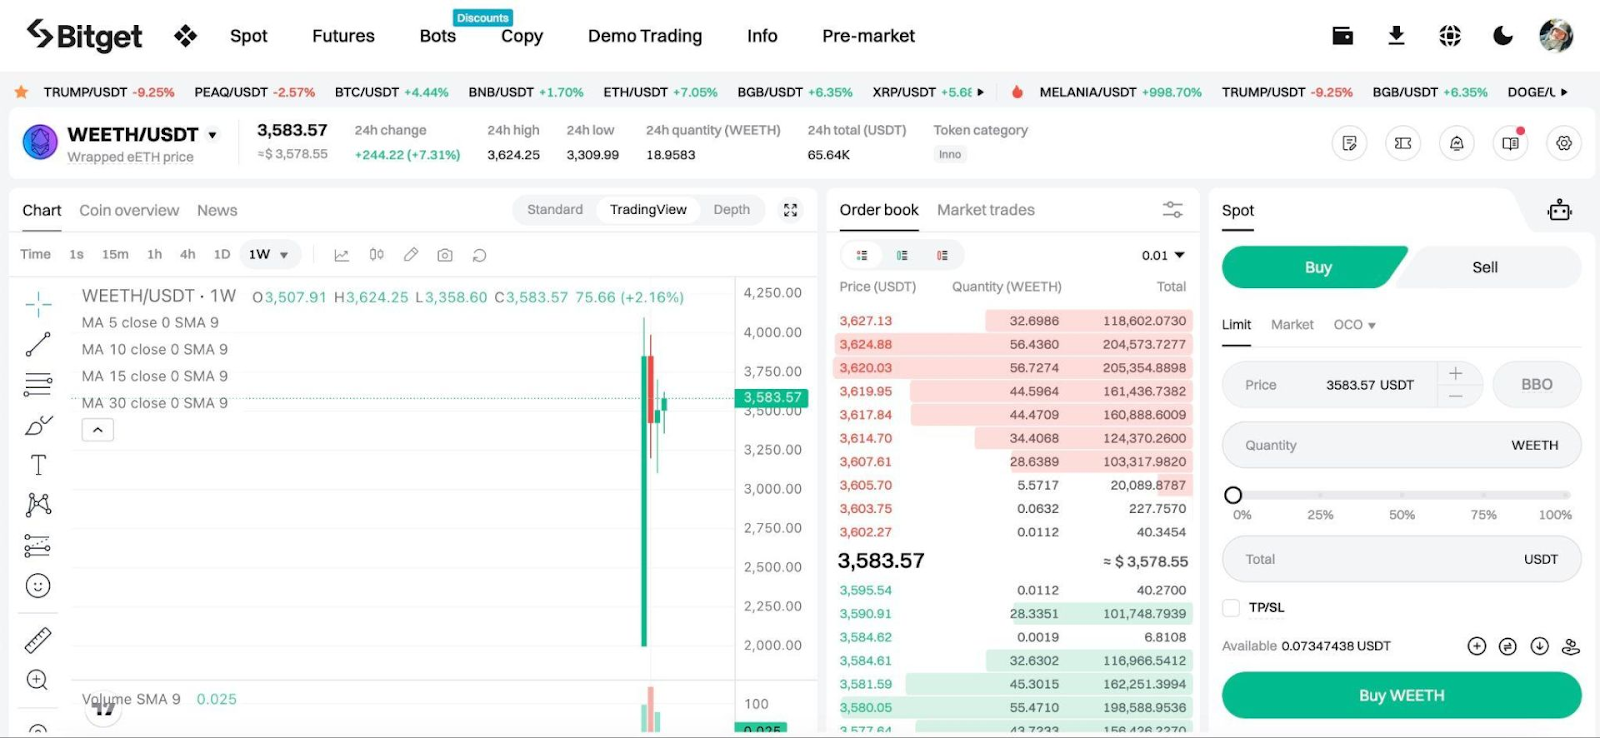1600x738 pixels.
Task: Switch chart to Depth mode
Action: point(732,210)
